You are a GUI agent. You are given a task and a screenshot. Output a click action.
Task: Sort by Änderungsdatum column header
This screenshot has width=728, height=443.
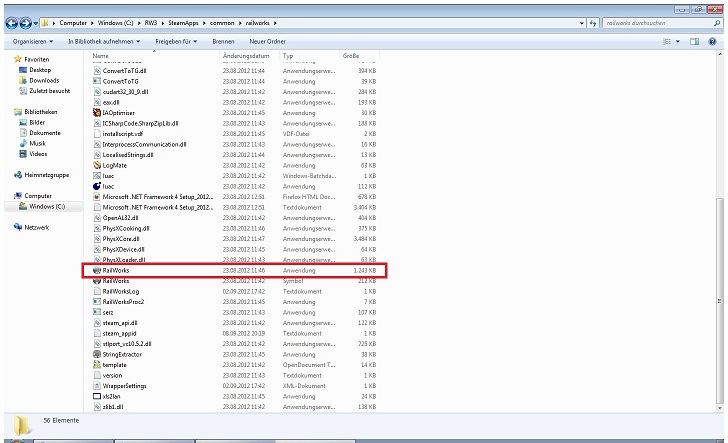246,56
